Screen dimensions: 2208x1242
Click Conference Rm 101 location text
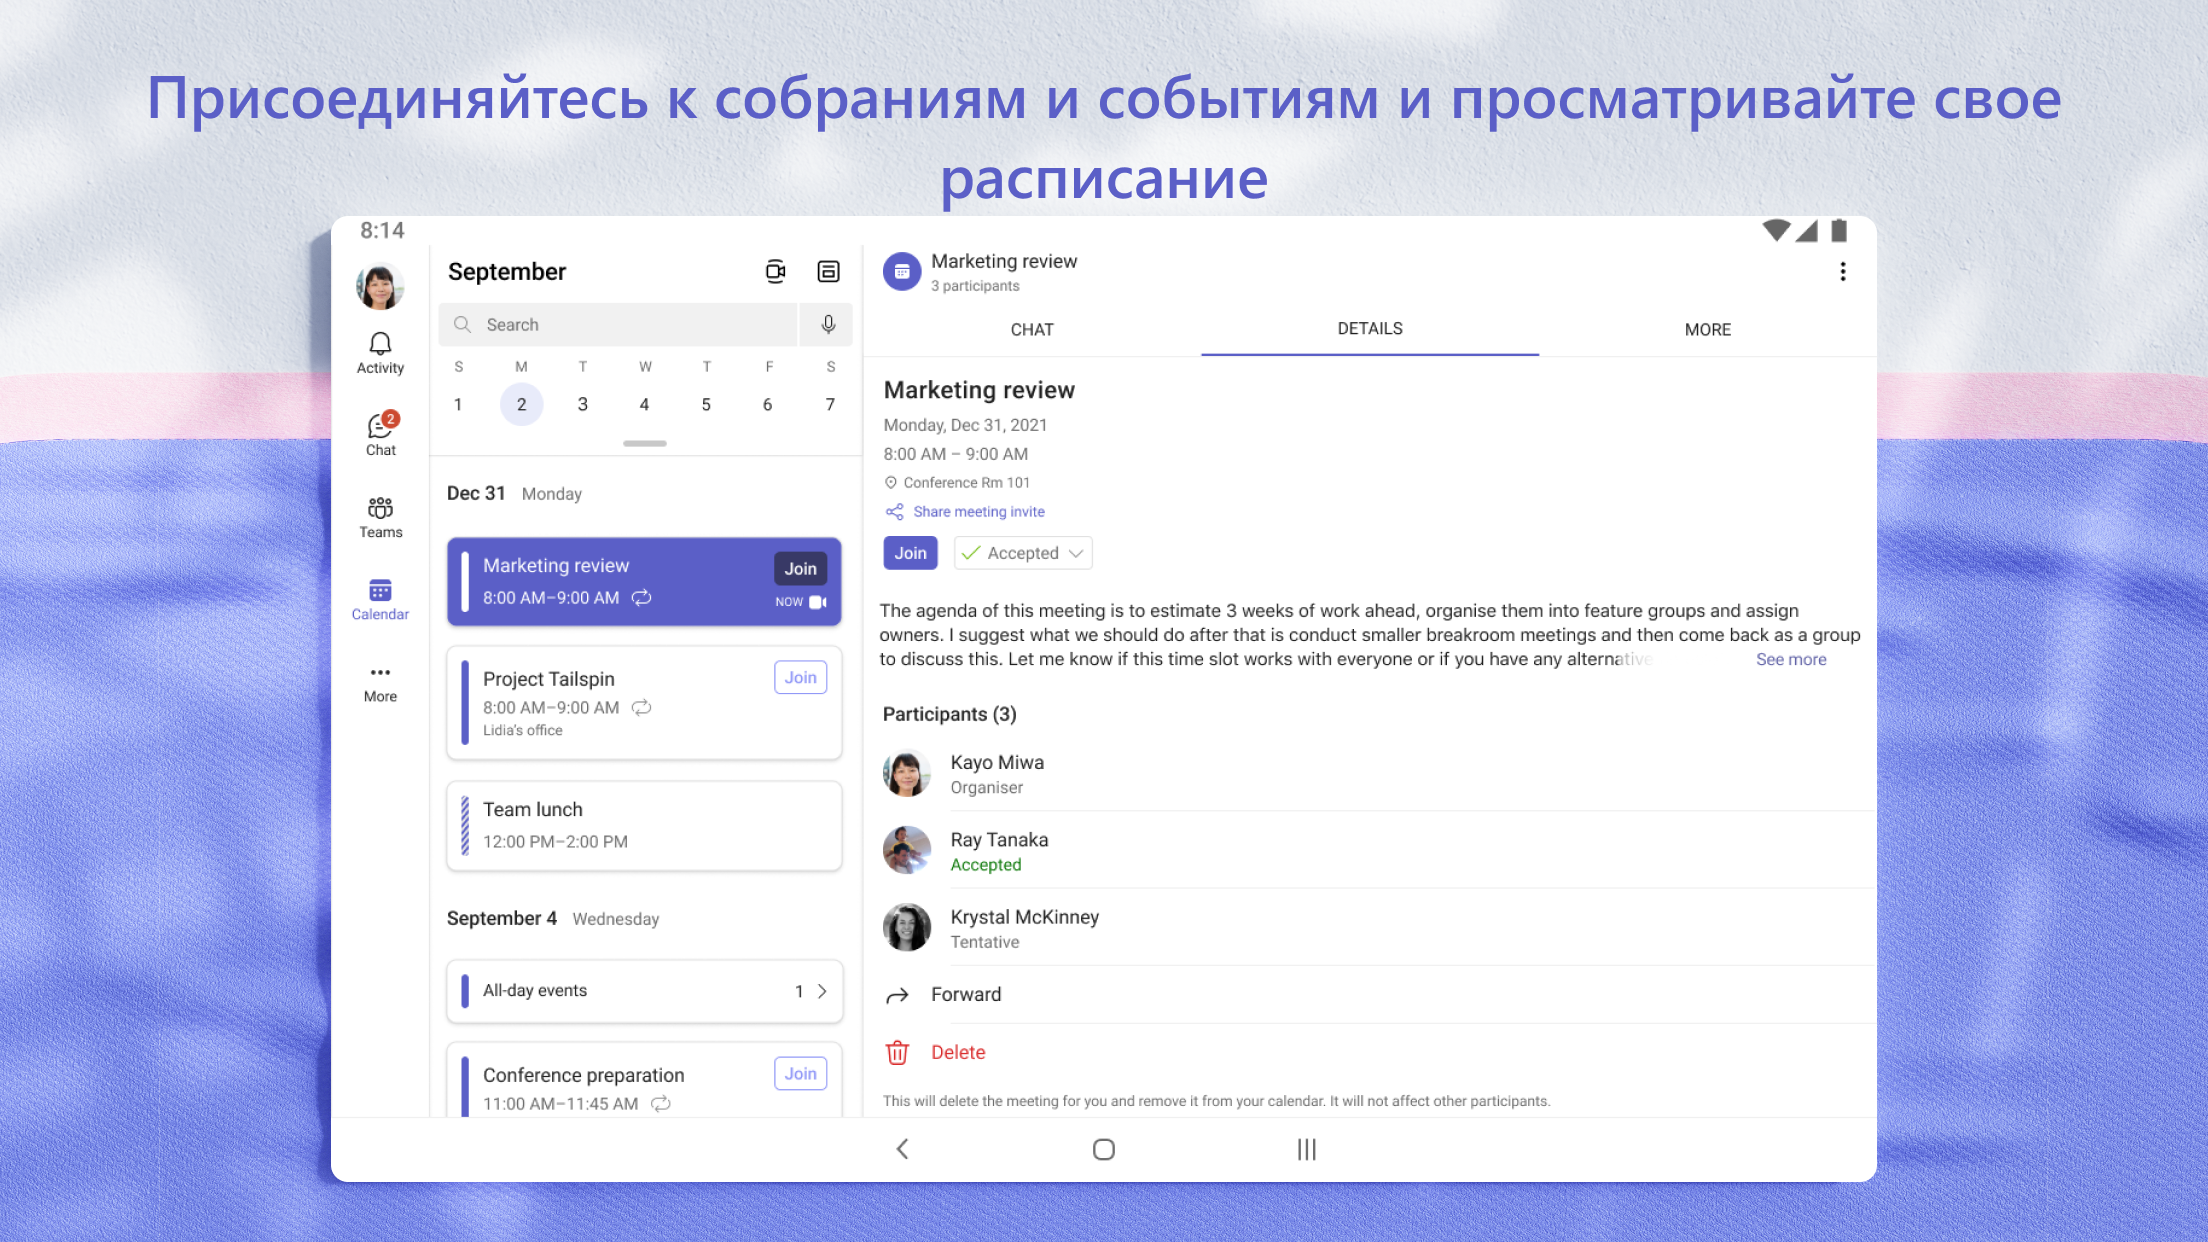pyautogui.click(x=966, y=483)
